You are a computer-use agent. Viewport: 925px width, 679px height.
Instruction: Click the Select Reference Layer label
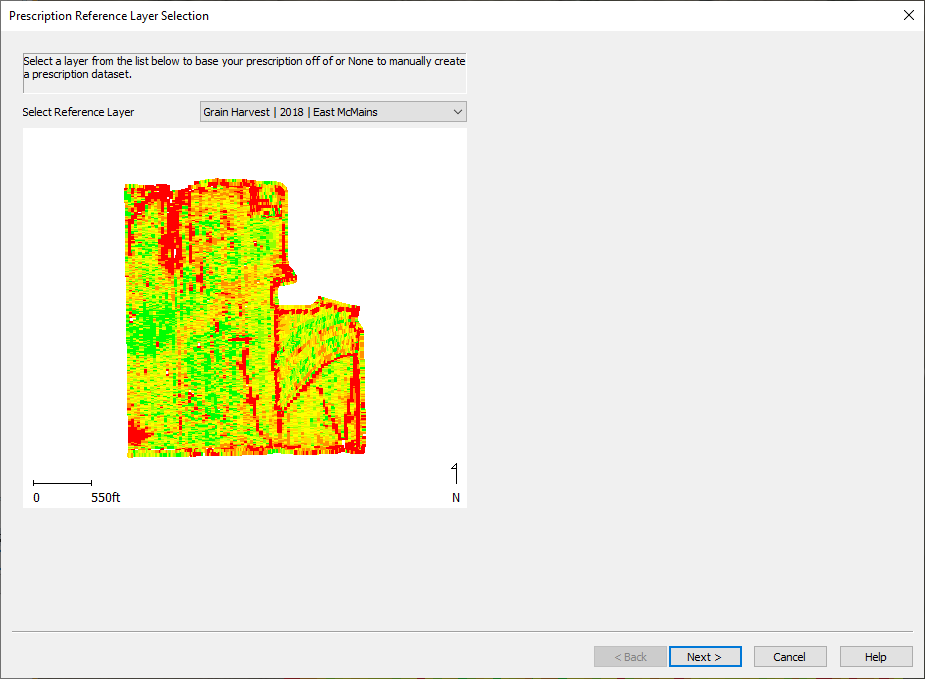(x=78, y=112)
